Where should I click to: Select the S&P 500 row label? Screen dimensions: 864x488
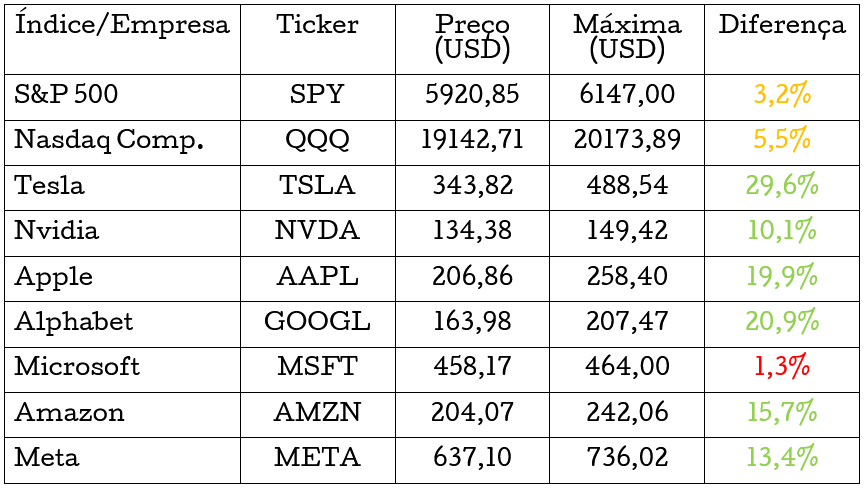66,95
